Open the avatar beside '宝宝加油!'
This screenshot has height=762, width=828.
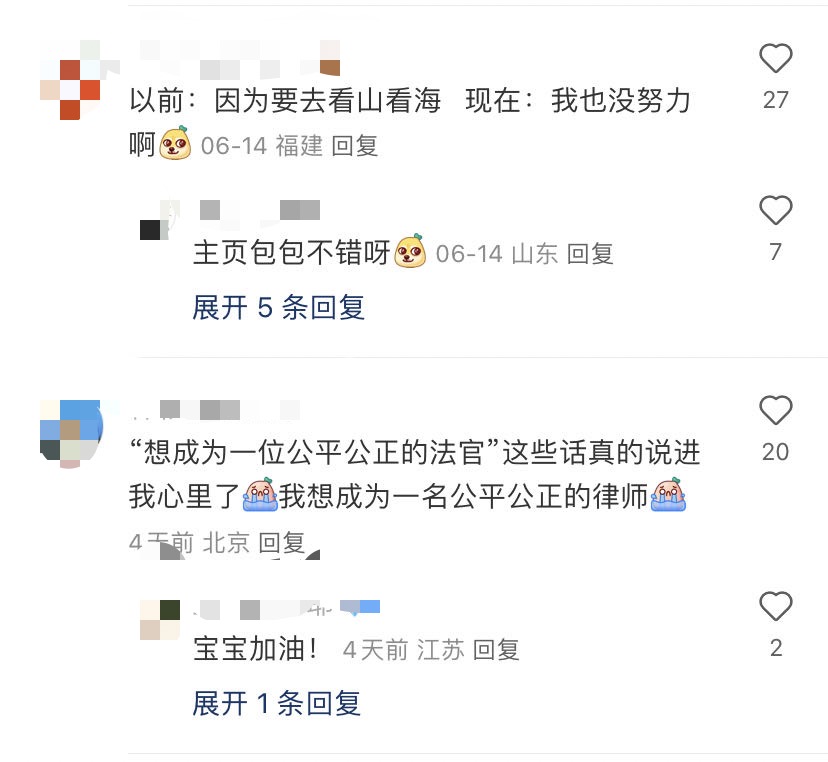coord(160,620)
